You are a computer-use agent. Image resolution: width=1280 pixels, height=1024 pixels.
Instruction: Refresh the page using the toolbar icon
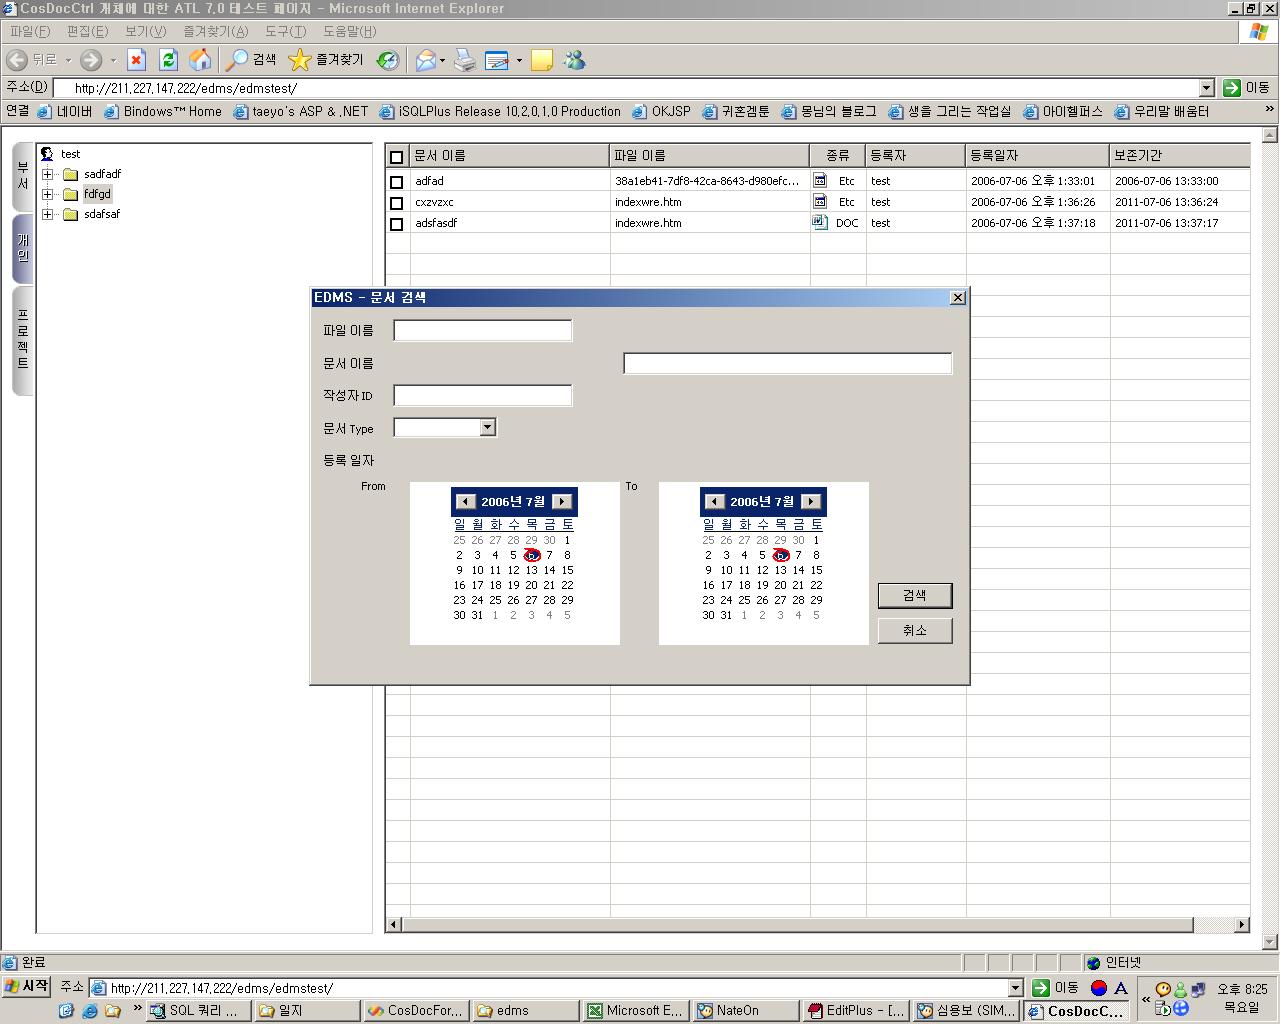coord(167,60)
